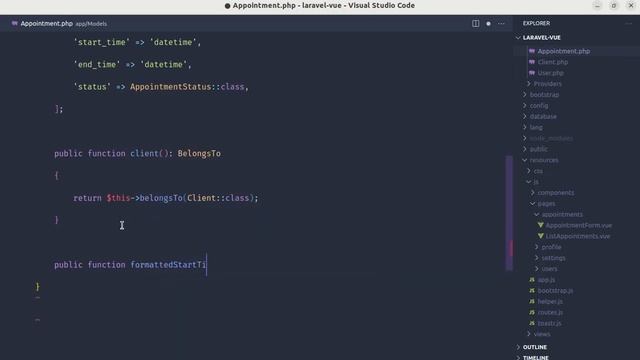Expand the OUTLINE section
The image size is (640, 360).
518,347
